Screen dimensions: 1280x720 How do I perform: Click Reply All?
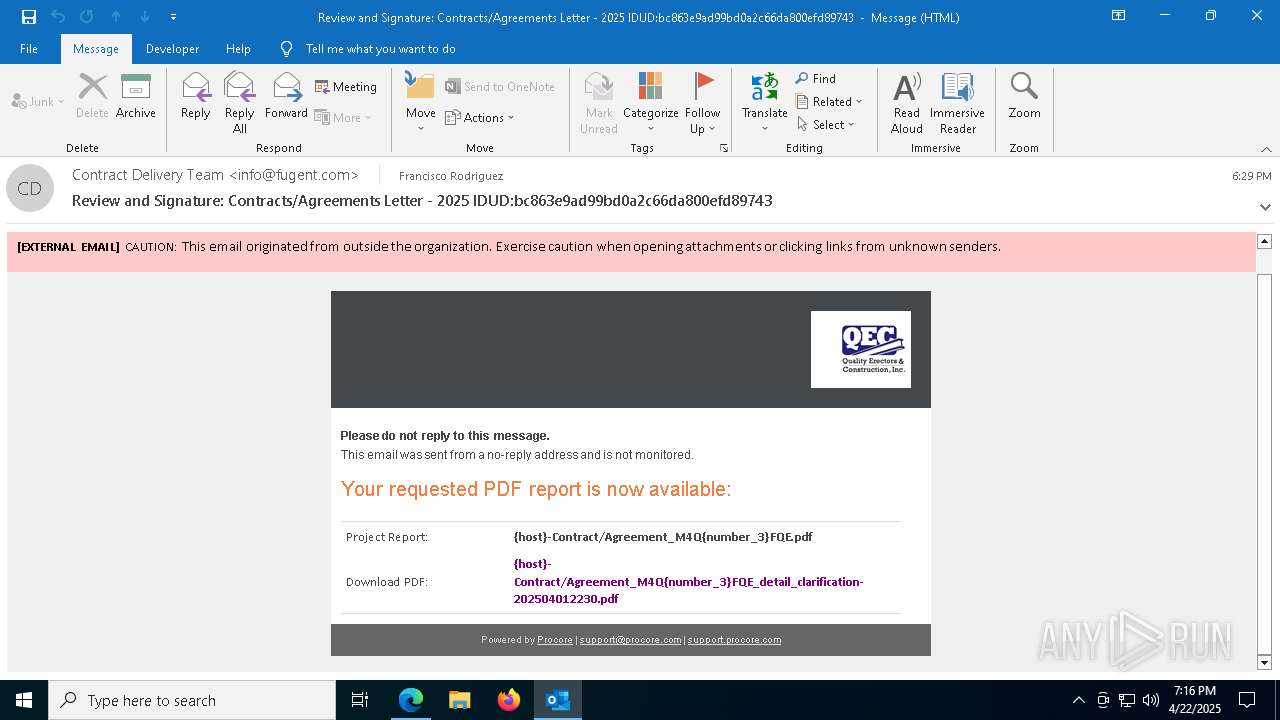click(239, 103)
